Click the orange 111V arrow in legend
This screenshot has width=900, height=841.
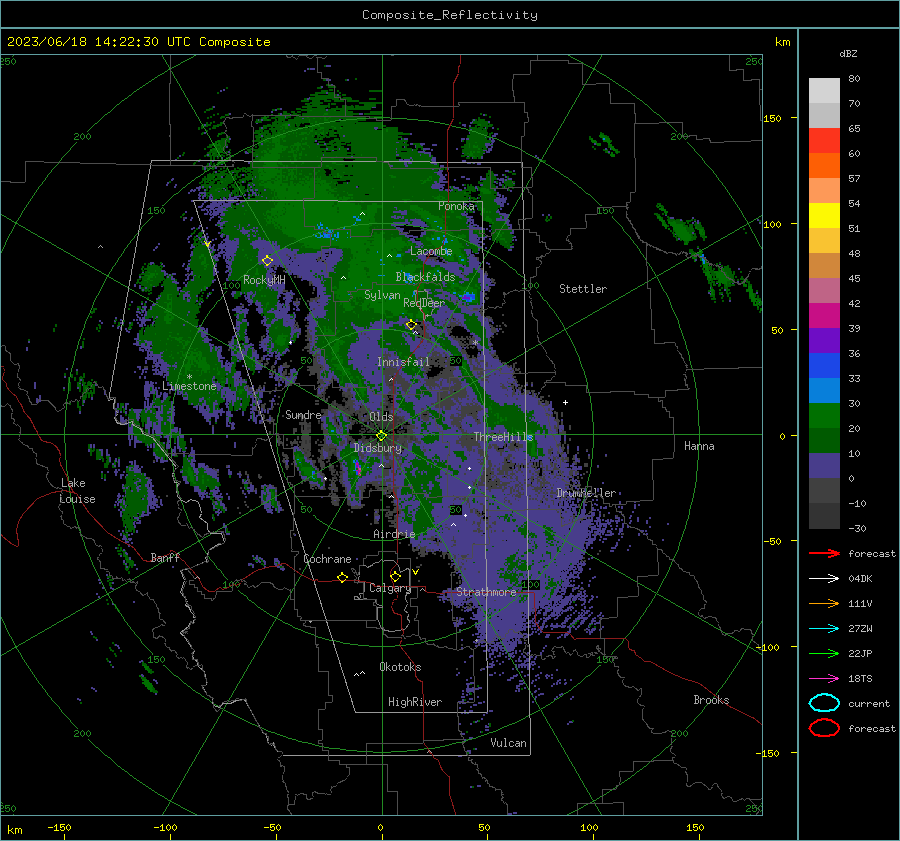[x=824, y=603]
